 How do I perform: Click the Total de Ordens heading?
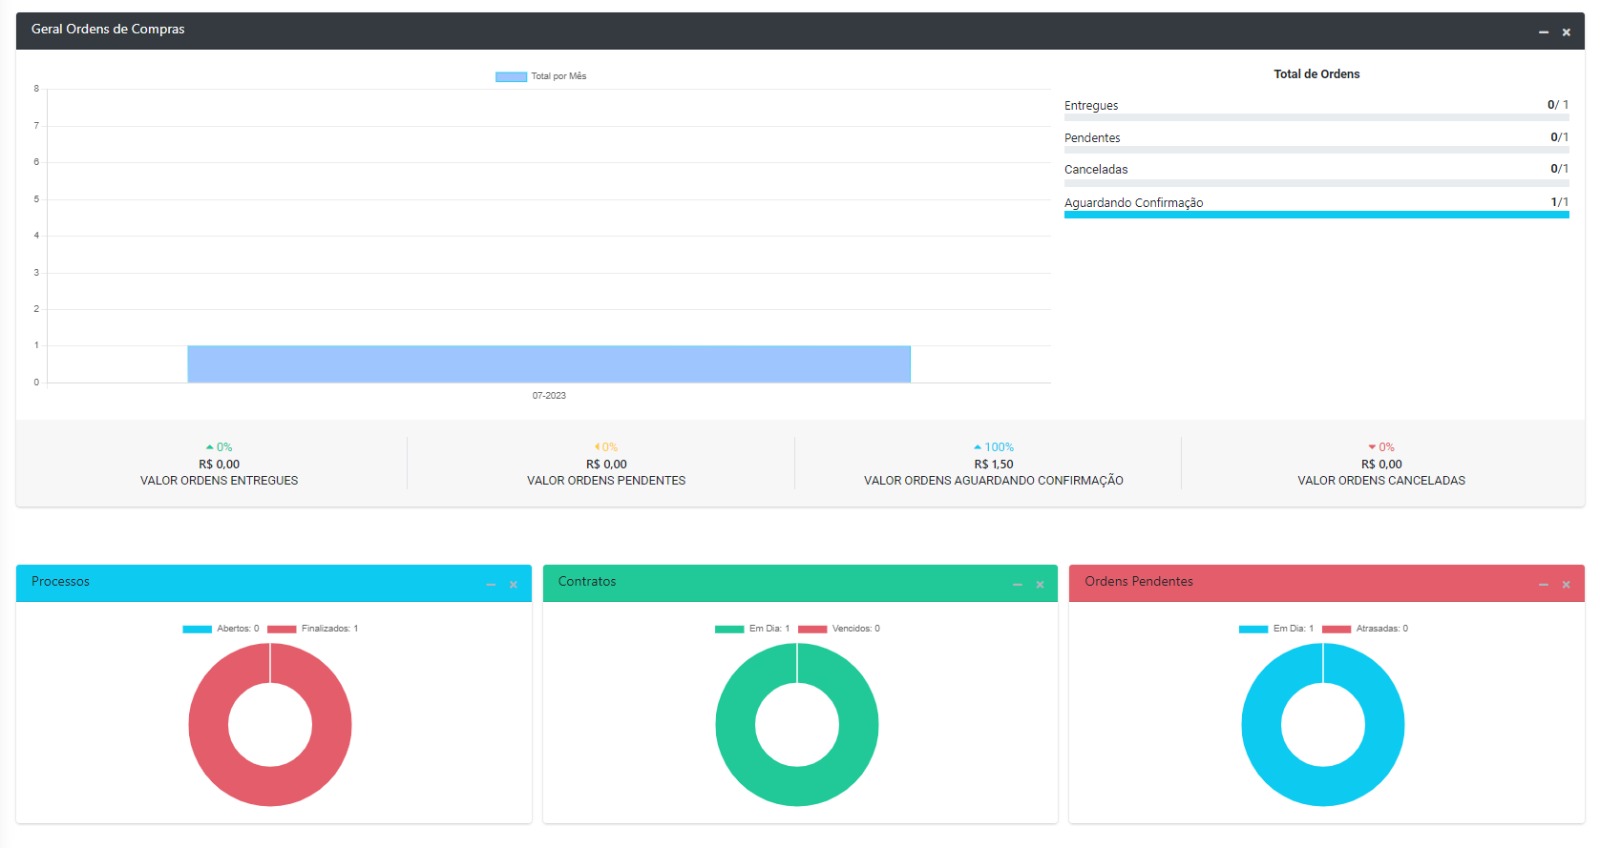(x=1316, y=74)
